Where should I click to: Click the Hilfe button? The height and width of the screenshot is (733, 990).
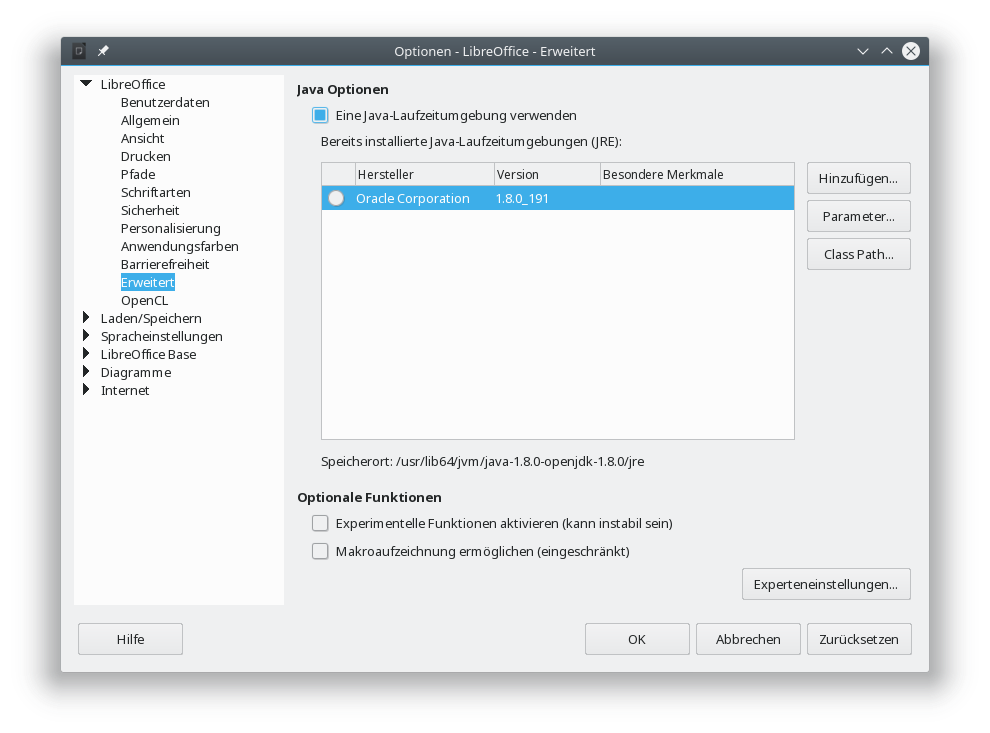(131, 639)
